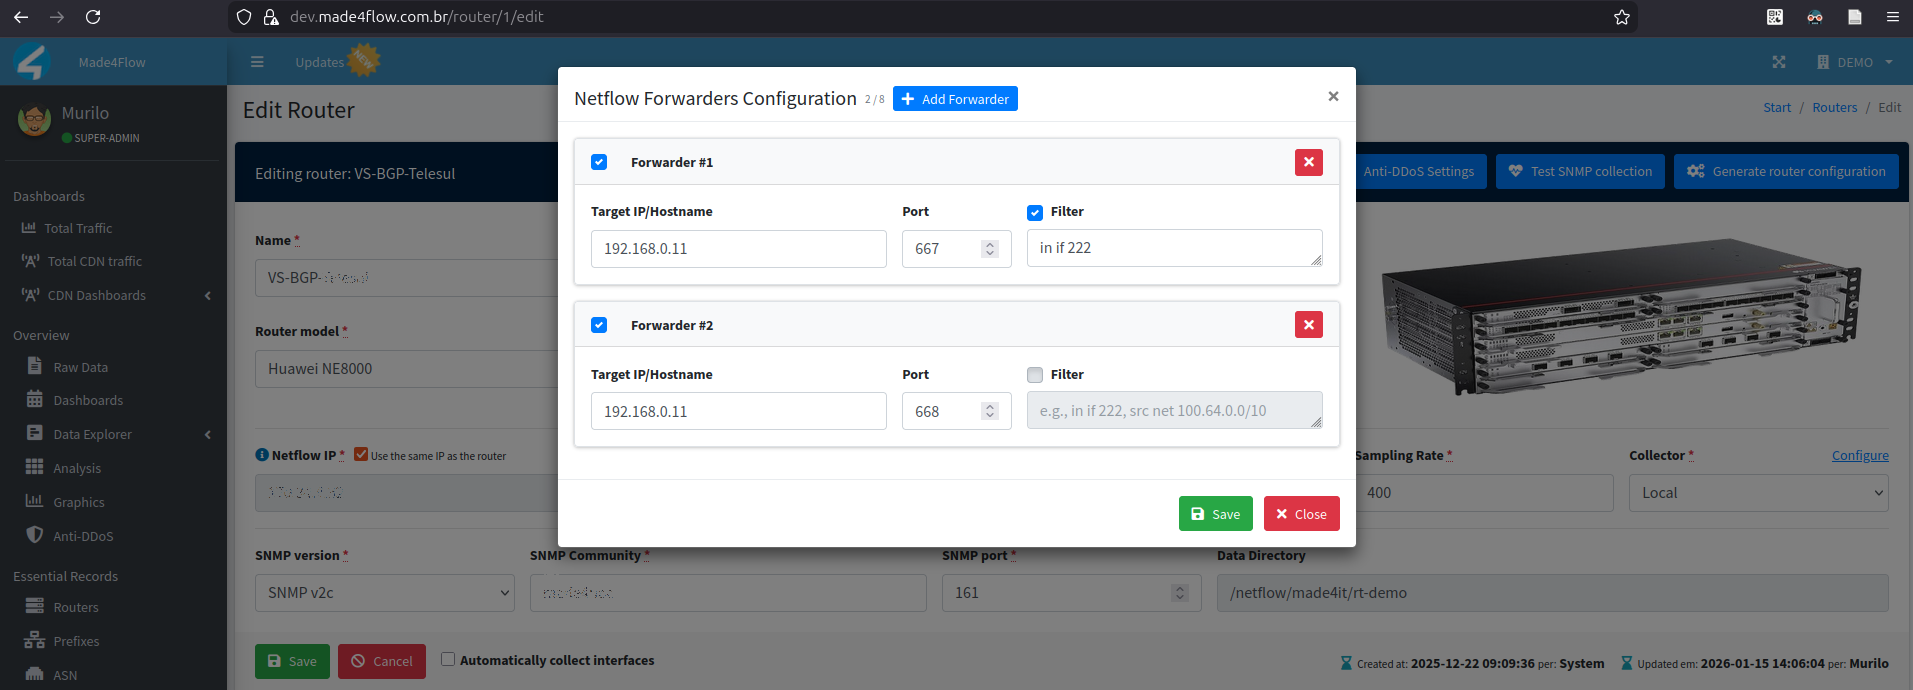Open the Collector dropdown showing Local
The width and height of the screenshot is (1913, 690).
tap(1757, 493)
